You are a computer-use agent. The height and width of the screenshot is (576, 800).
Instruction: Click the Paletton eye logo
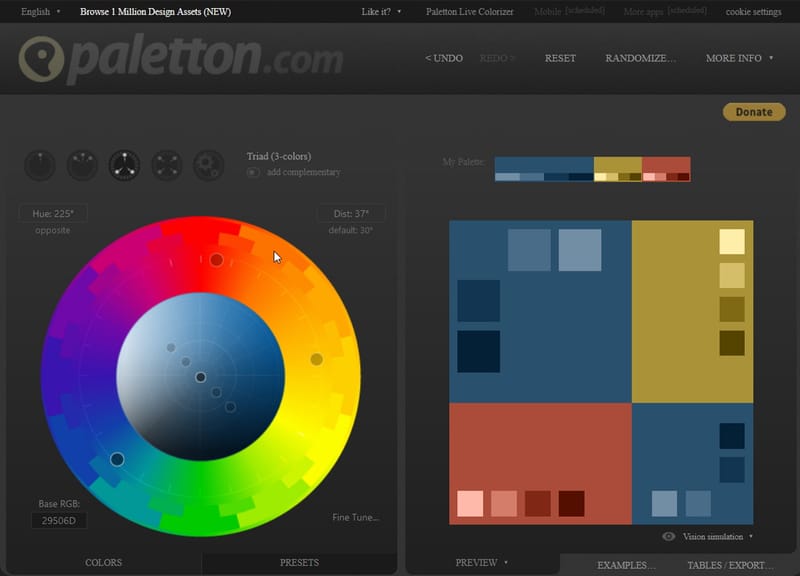pos(42,57)
